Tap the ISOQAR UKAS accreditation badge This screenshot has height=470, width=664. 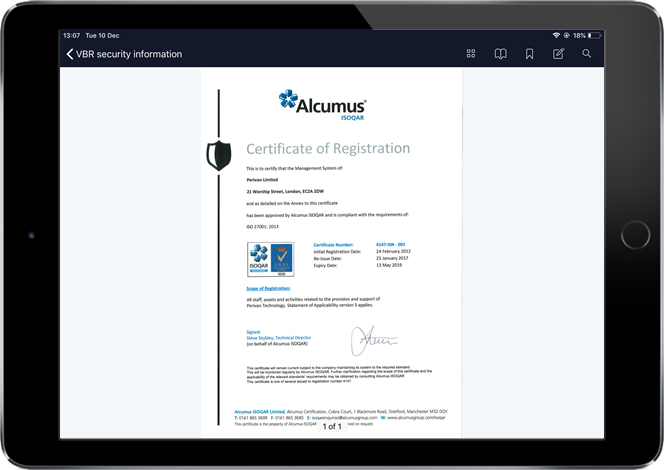point(271,259)
